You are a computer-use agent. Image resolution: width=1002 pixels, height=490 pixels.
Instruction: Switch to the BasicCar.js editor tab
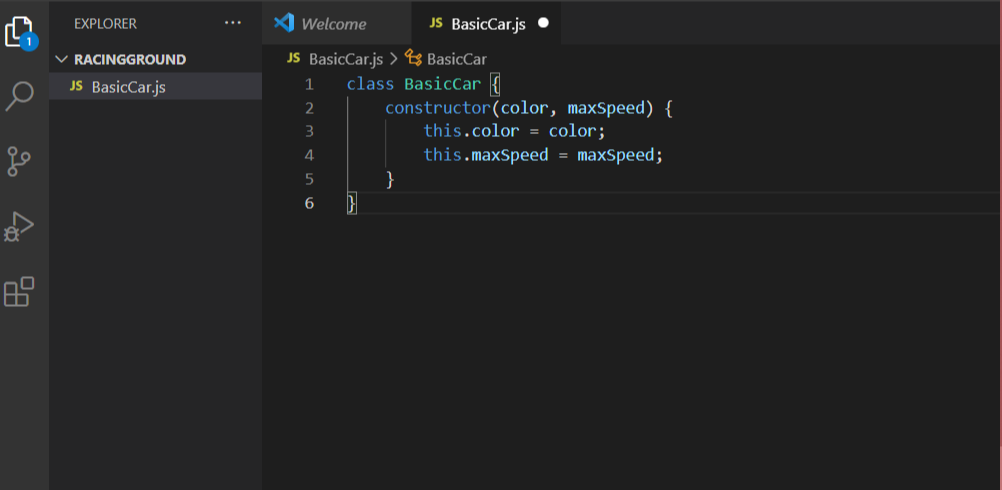[x=488, y=24]
